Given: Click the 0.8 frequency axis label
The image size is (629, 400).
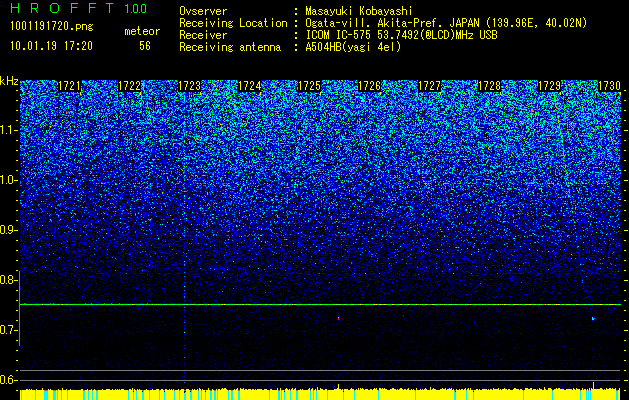Looking at the screenshot, I should pyautogui.click(x=8, y=280).
